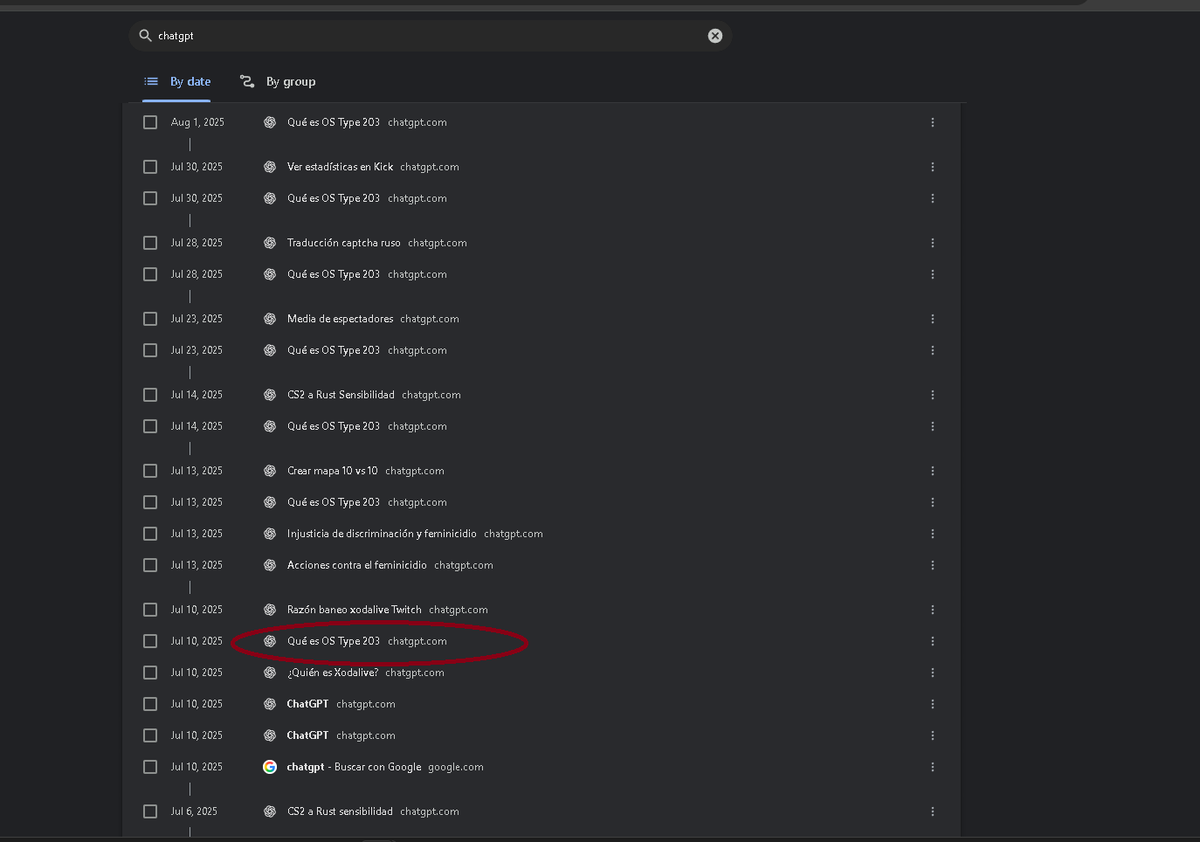The width and height of the screenshot is (1200, 842).
Task: Tick checkbox for Jul 6 CS2 a Rust sensibilidad
Action: (x=150, y=812)
